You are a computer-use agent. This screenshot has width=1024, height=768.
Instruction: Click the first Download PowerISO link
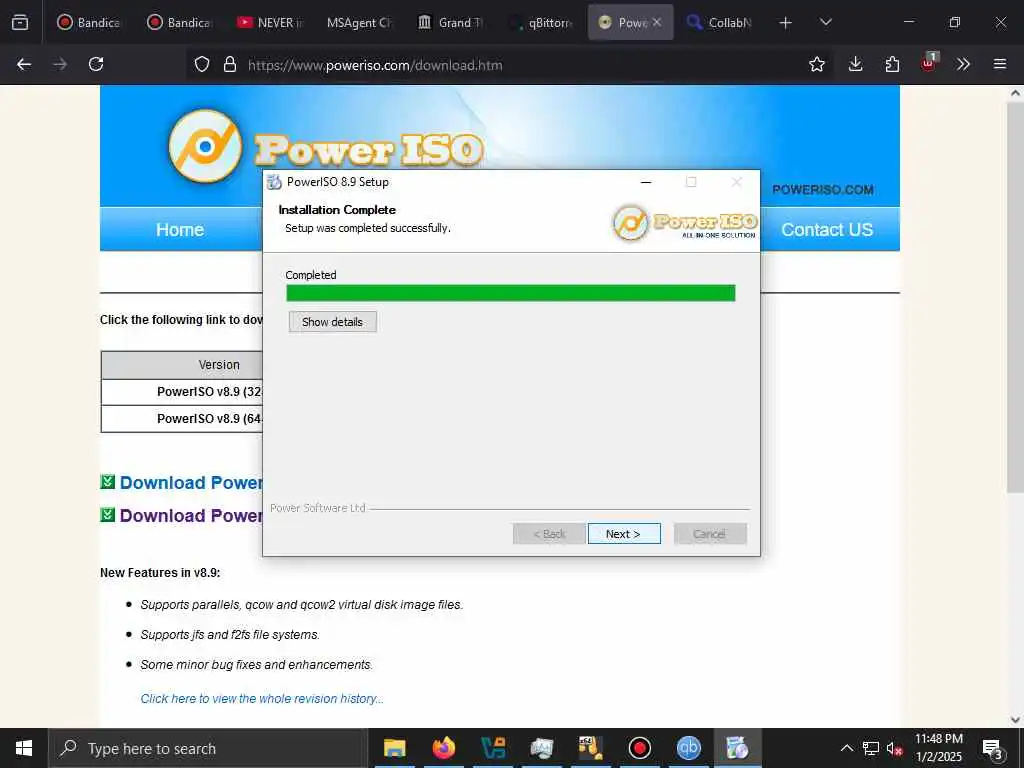[x=191, y=483]
